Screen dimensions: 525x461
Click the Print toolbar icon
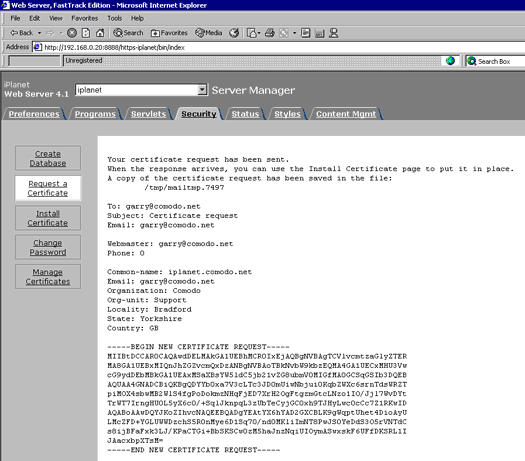pyautogui.click(x=270, y=33)
